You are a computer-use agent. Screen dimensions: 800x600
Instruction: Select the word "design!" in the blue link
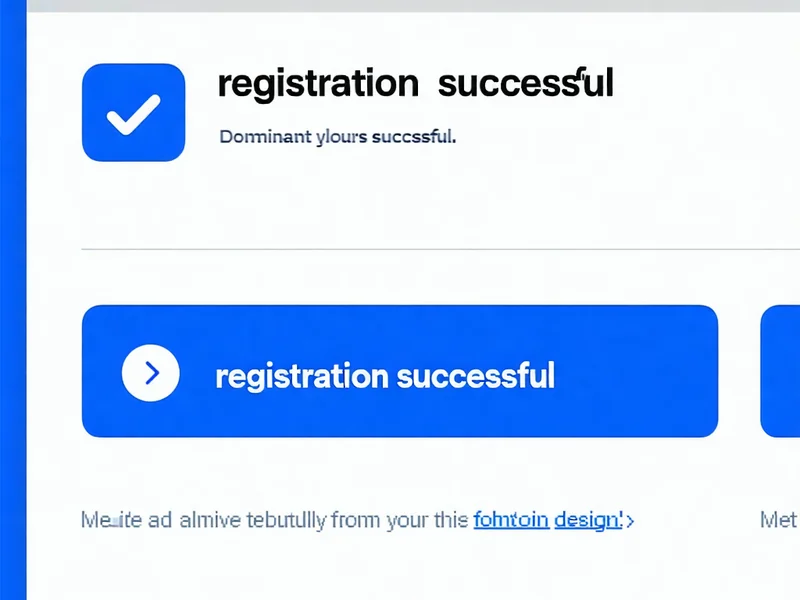(588, 520)
